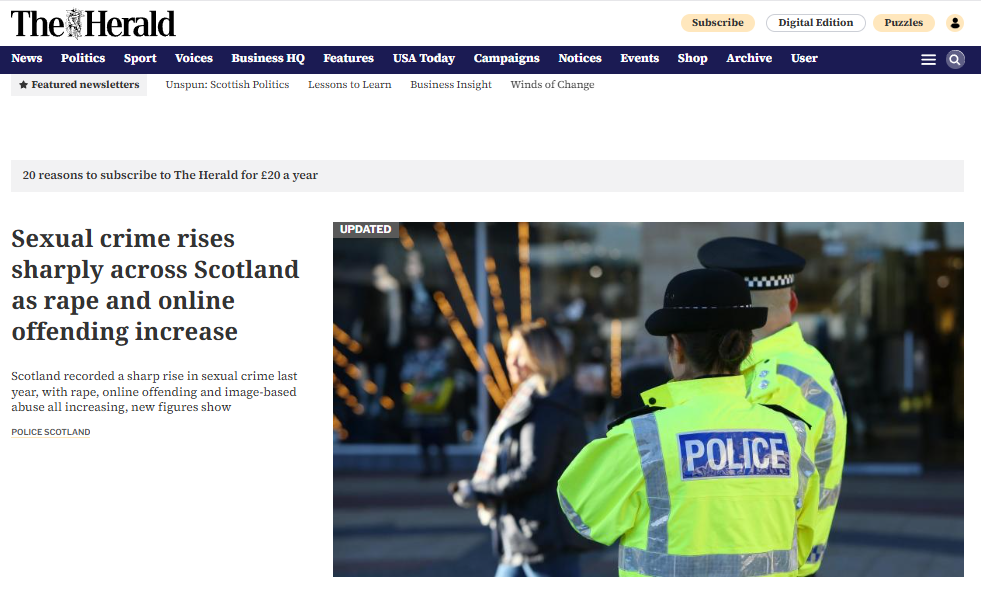Click the search magnifier icon
Screen dimensions: 981x601
[955, 60]
